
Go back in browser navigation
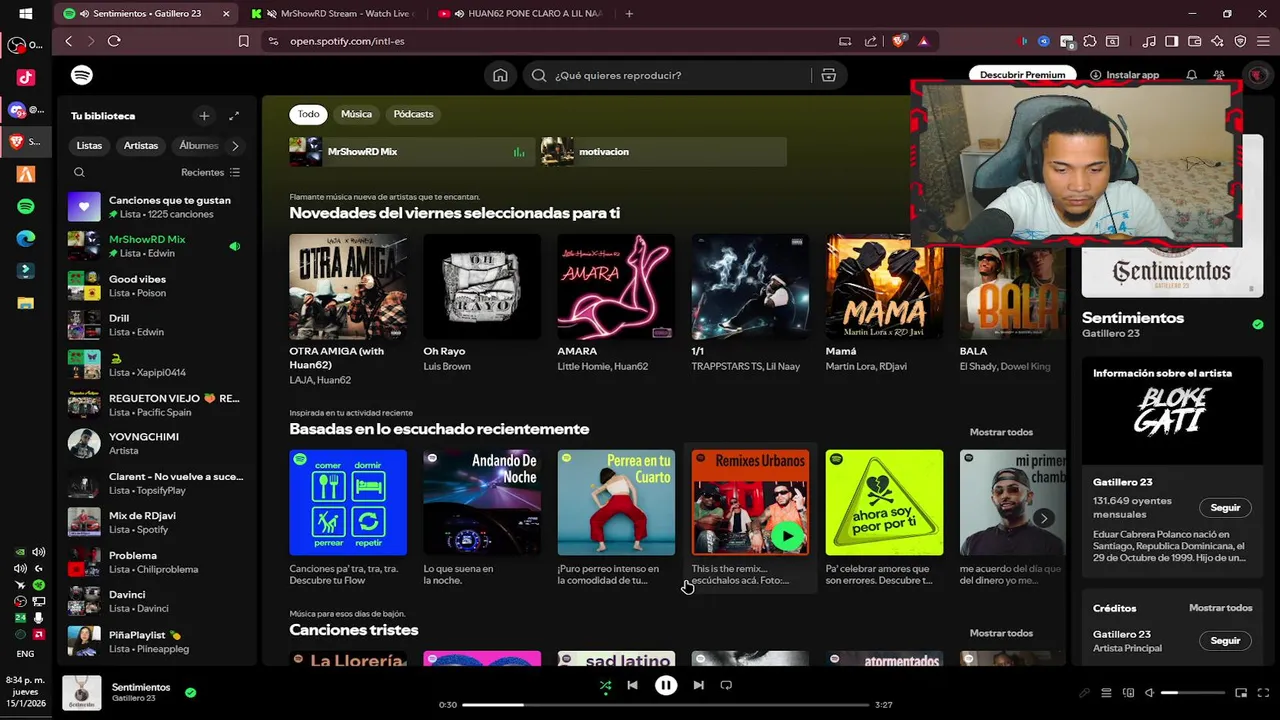pyautogui.click(x=68, y=41)
